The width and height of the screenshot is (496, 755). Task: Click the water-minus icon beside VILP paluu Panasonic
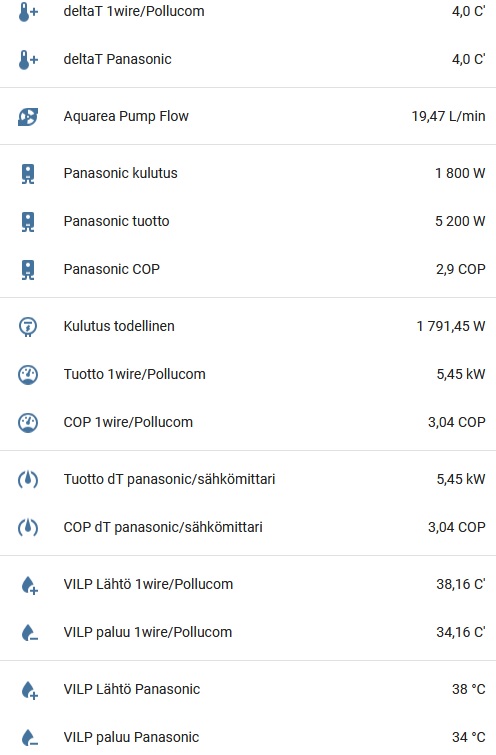point(29,738)
